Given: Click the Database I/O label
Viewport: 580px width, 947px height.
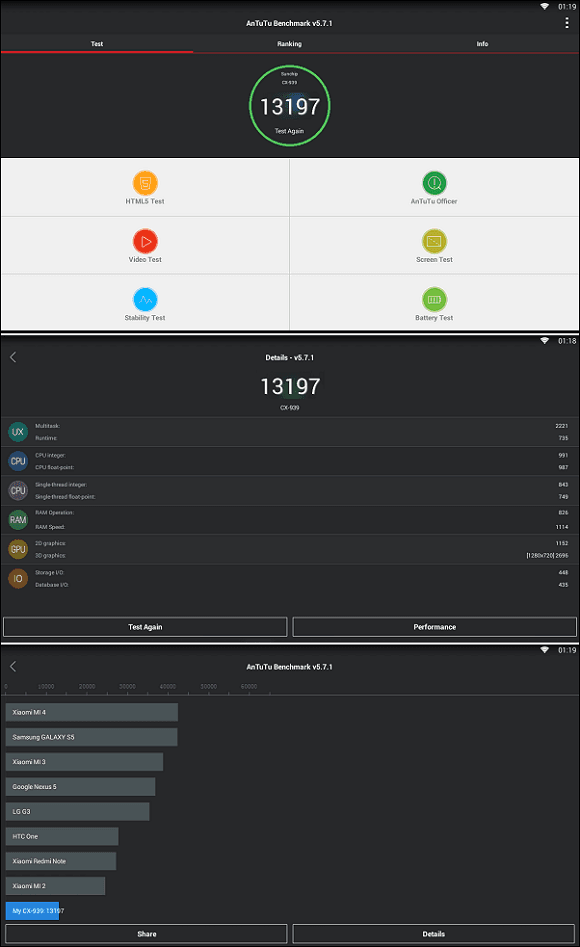Looking at the screenshot, I should (x=52, y=585).
